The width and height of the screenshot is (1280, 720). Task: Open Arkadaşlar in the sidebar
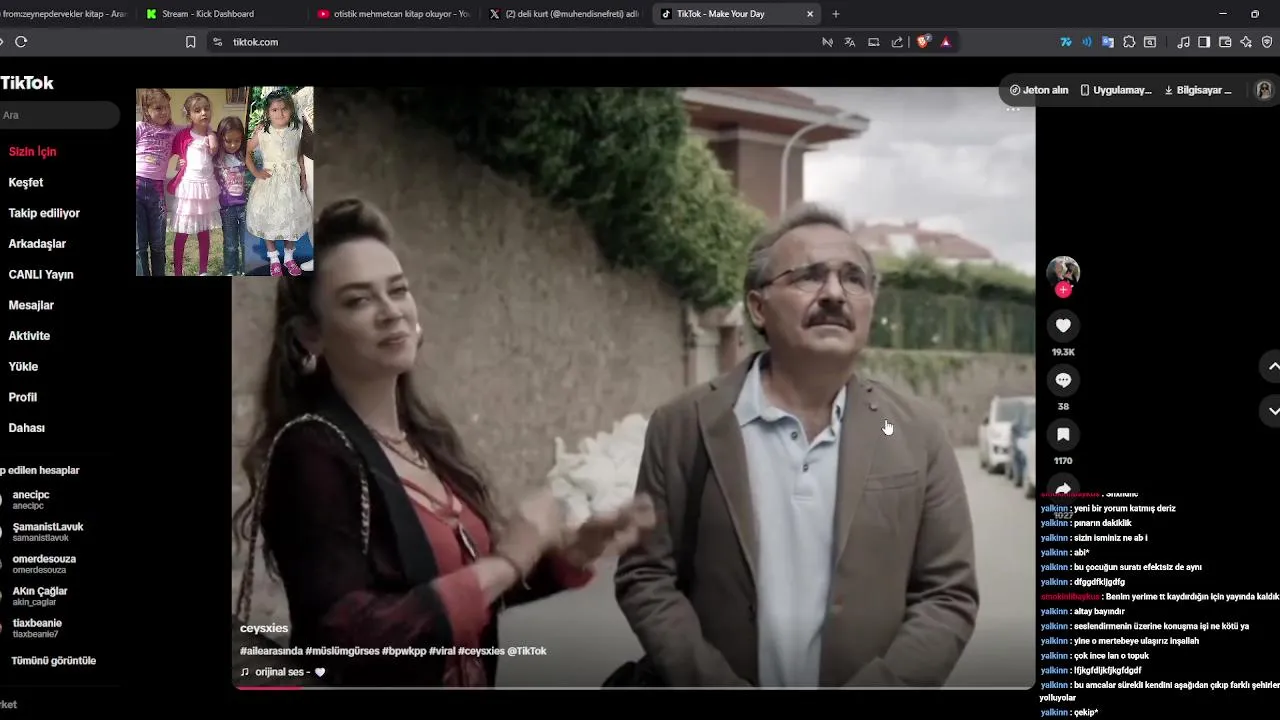tap(37, 244)
